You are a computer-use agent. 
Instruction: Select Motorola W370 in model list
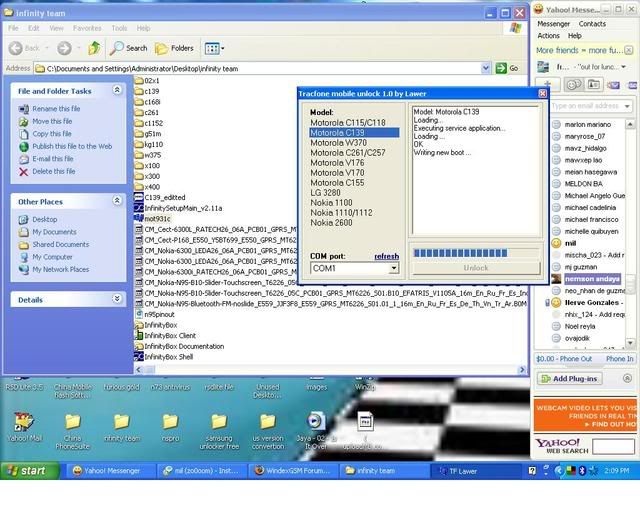click(x=338, y=142)
